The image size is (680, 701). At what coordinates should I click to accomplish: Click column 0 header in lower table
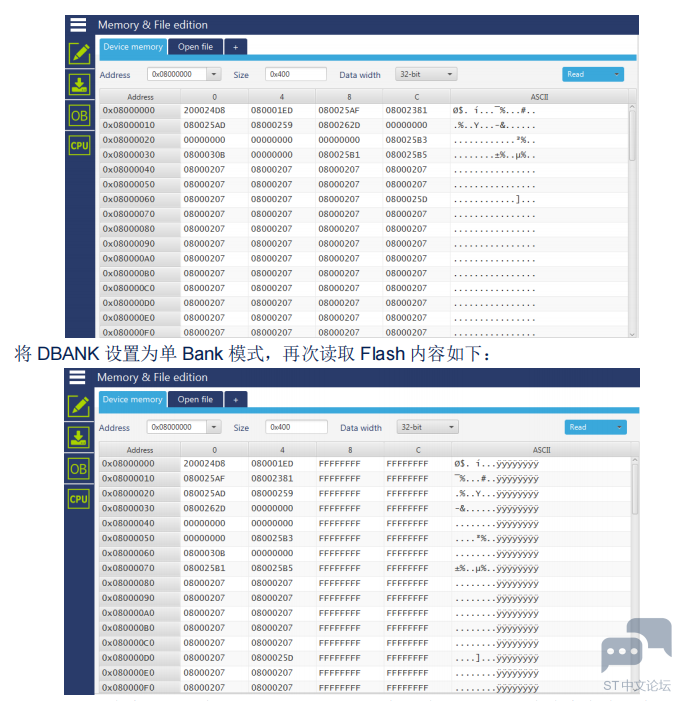[215, 450]
